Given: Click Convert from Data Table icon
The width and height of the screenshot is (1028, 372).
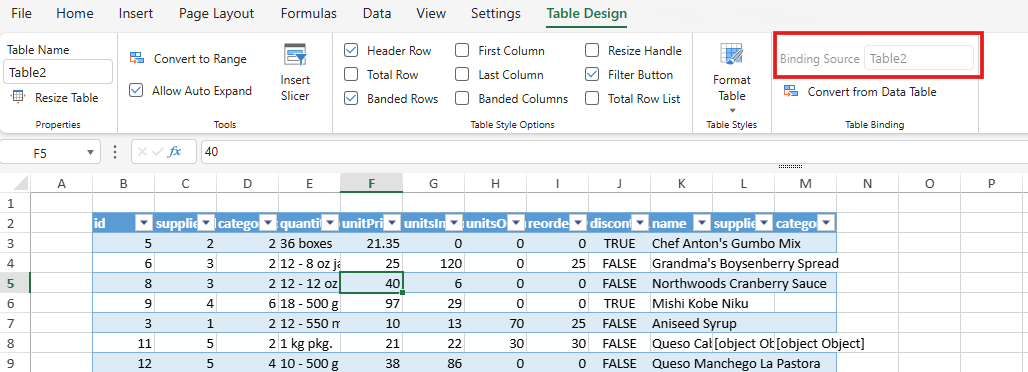Looking at the screenshot, I should click(791, 91).
